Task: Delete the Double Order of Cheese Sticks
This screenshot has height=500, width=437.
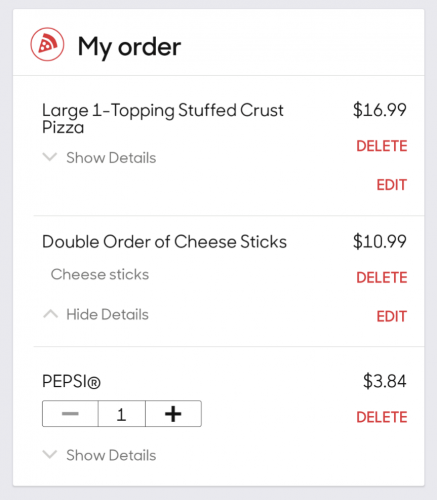Action: click(x=382, y=277)
